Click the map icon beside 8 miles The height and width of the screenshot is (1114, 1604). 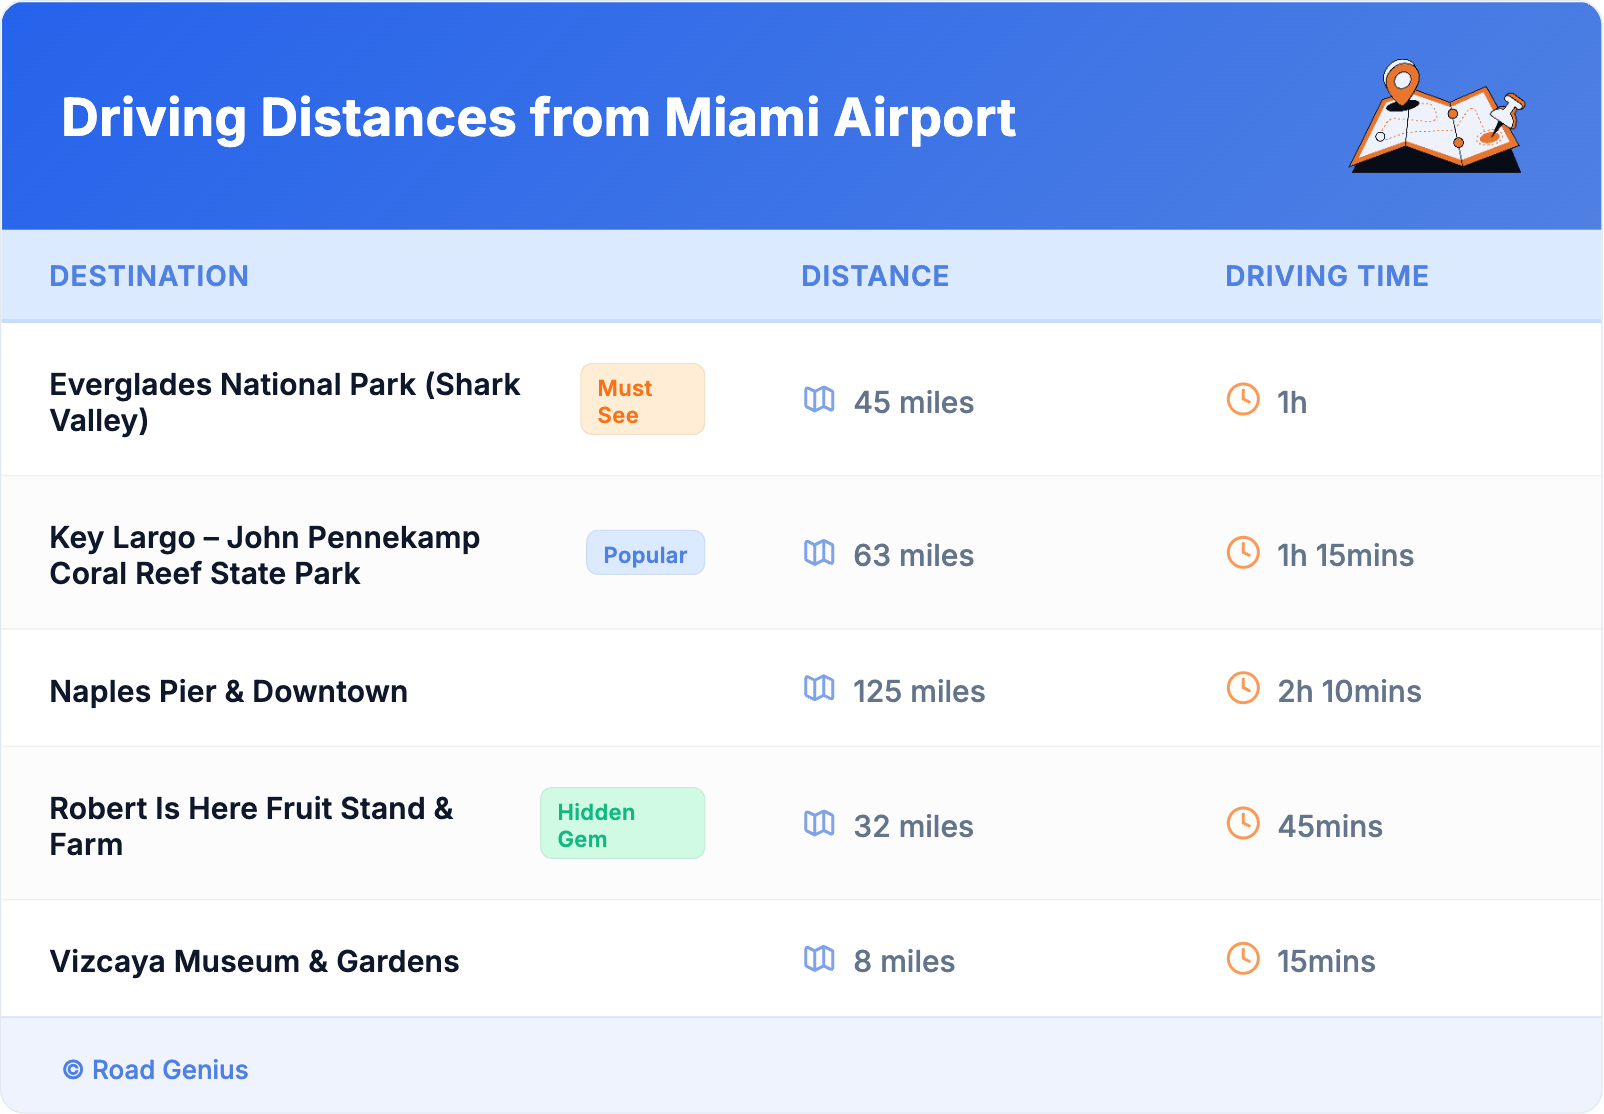click(819, 959)
